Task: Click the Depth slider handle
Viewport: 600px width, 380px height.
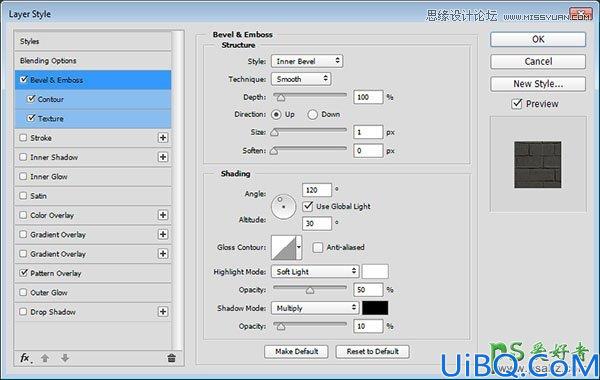Action: (x=281, y=98)
